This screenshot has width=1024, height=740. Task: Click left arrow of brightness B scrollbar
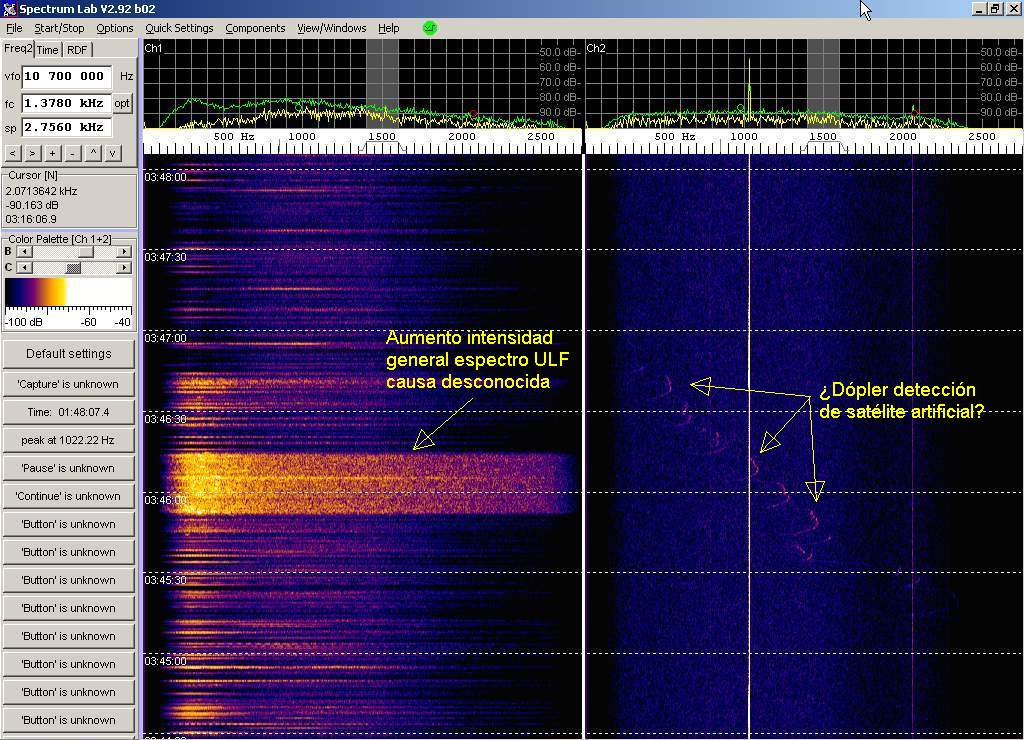(24, 252)
